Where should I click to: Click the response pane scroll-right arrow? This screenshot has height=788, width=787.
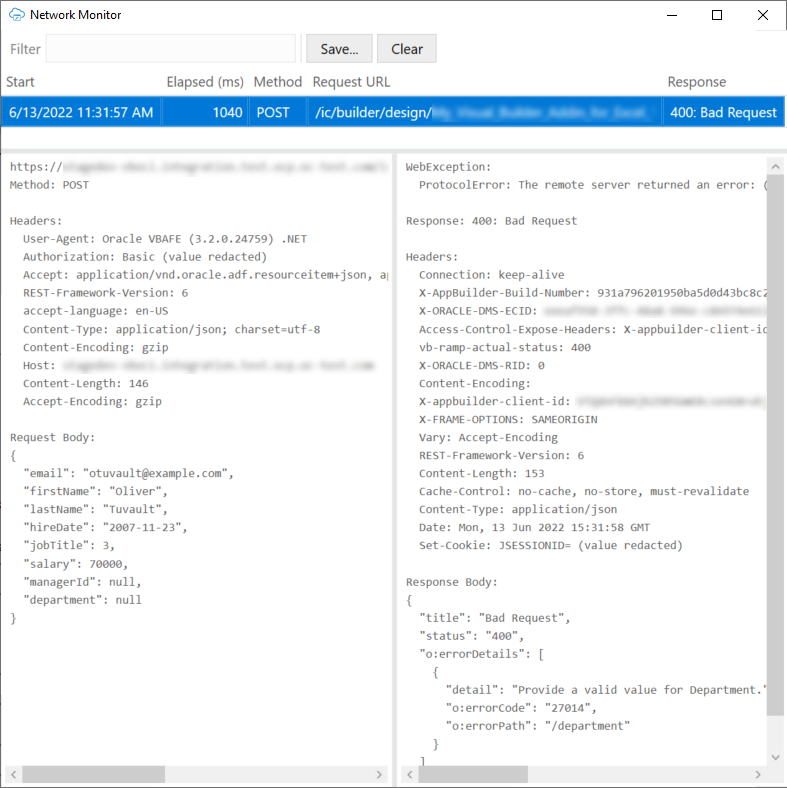click(x=758, y=774)
